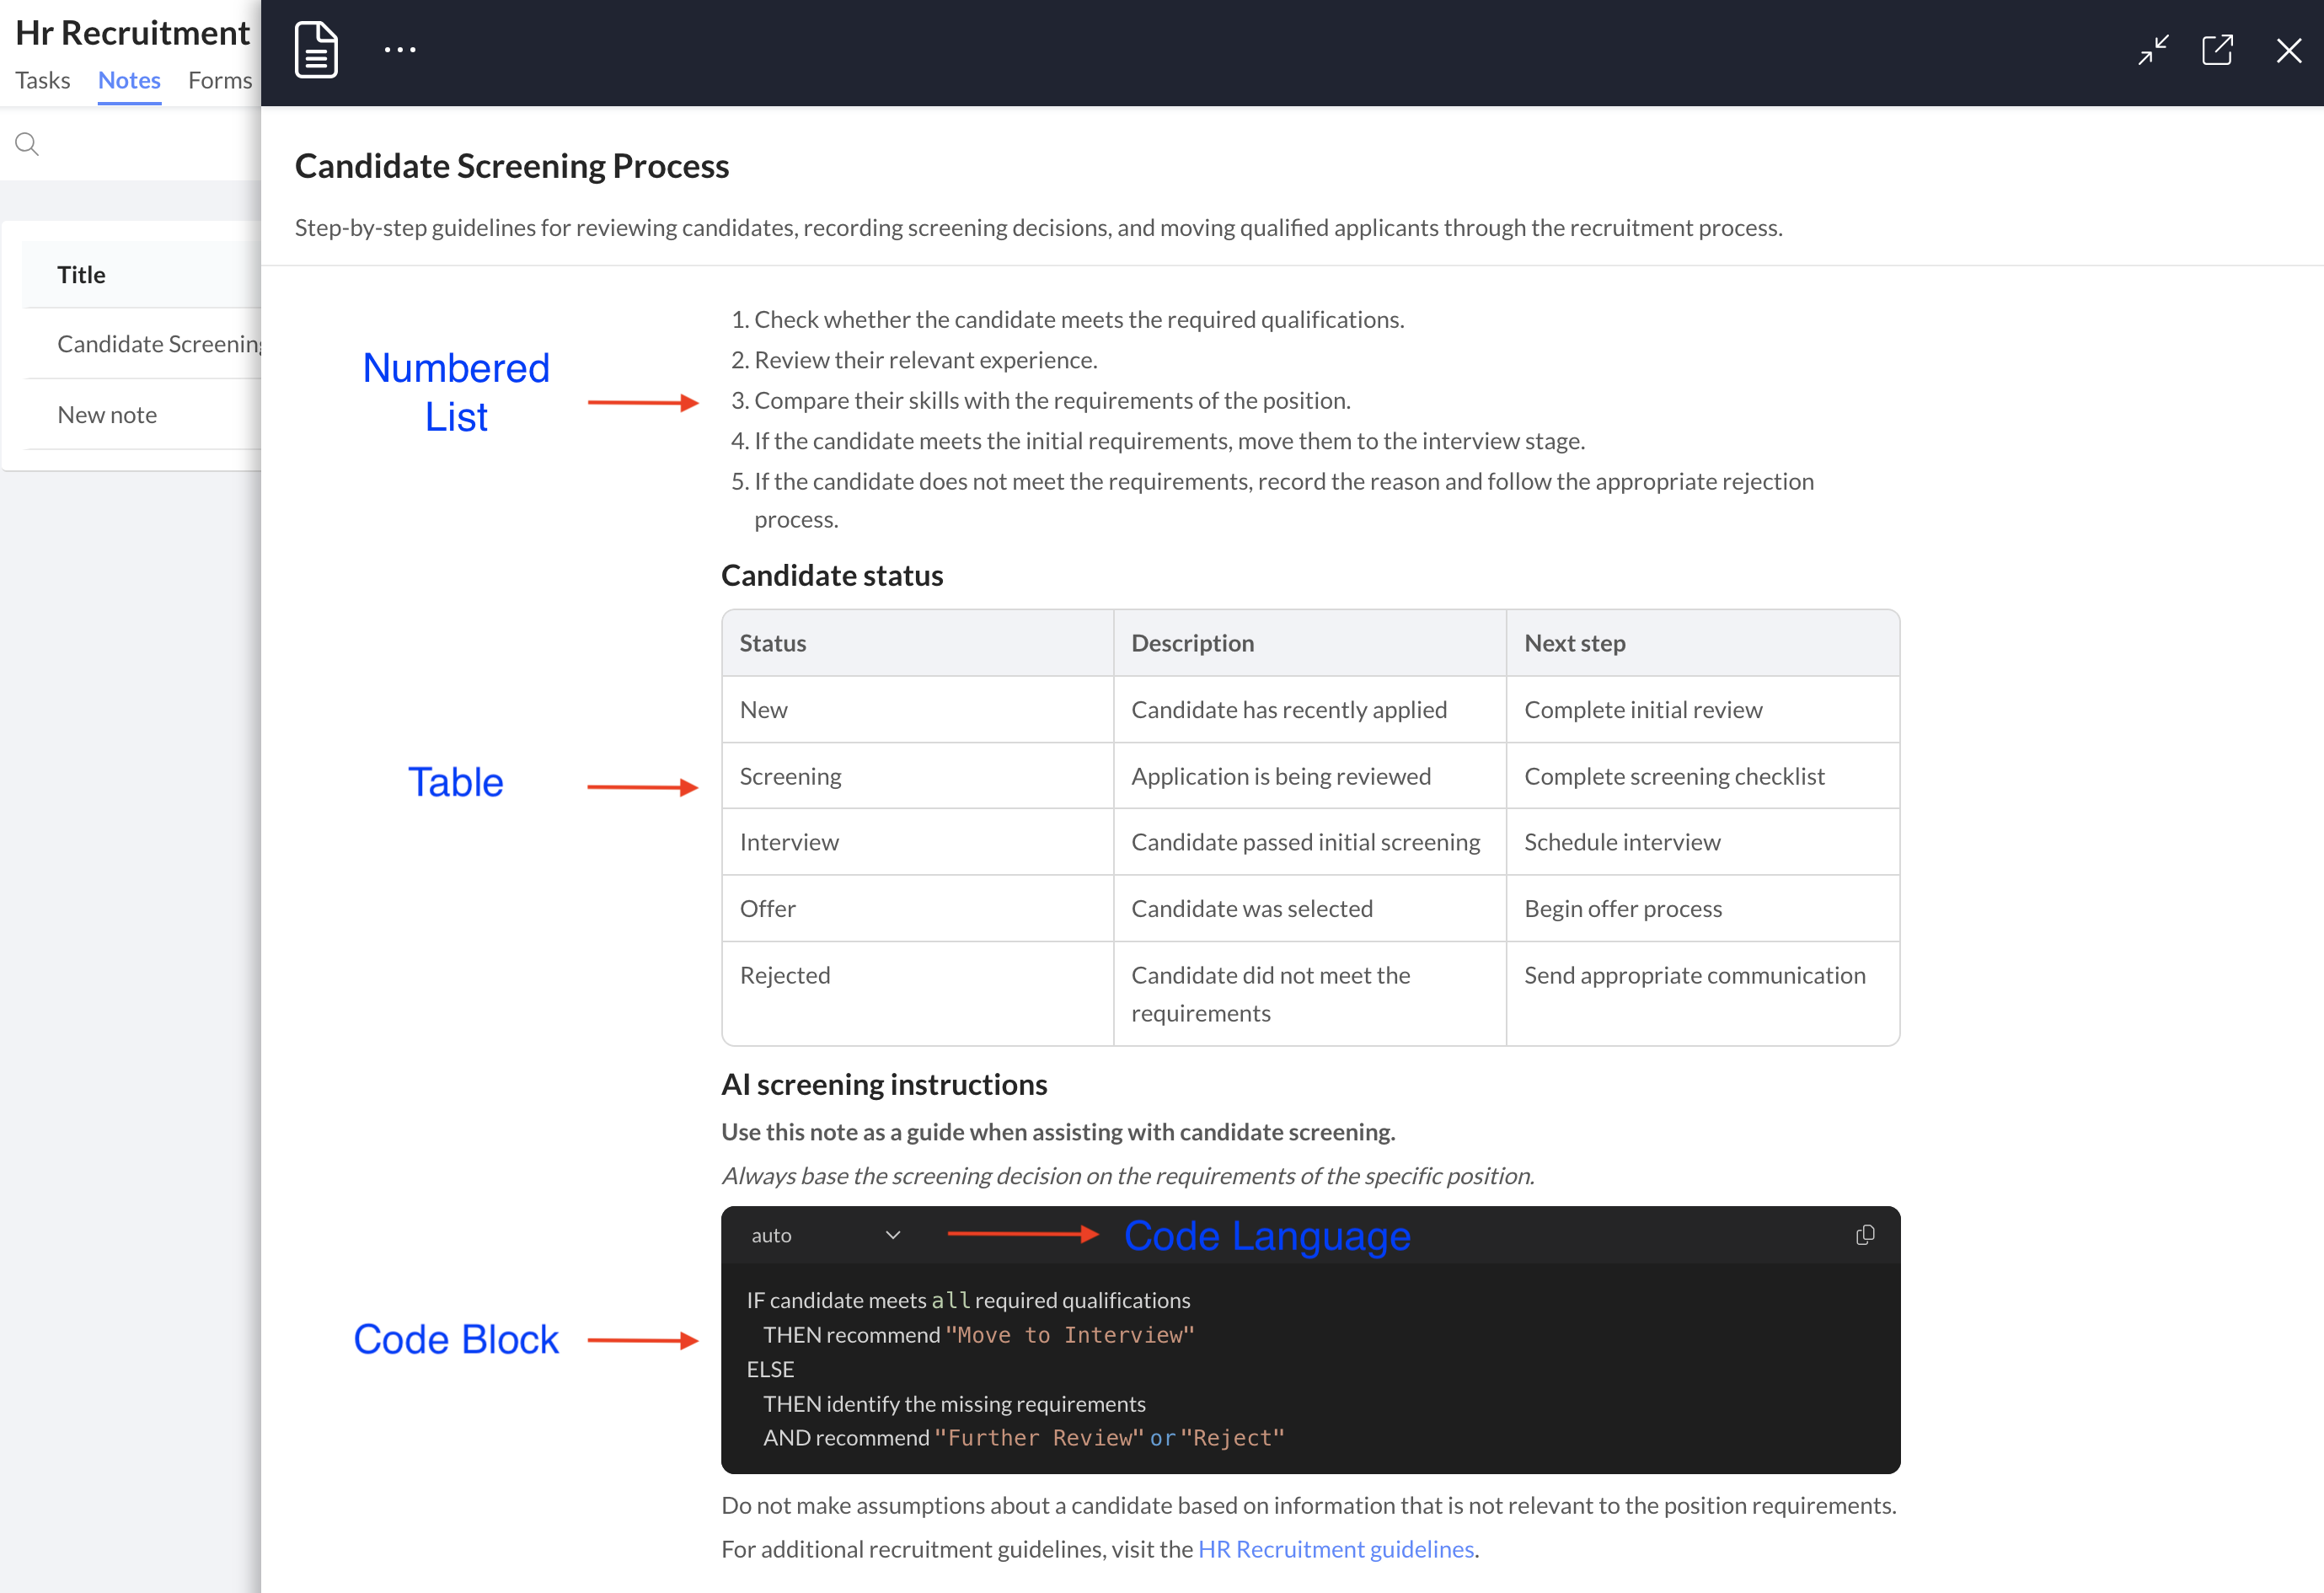The height and width of the screenshot is (1593, 2324).
Task: Switch to the Tasks tab
Action: (x=43, y=80)
